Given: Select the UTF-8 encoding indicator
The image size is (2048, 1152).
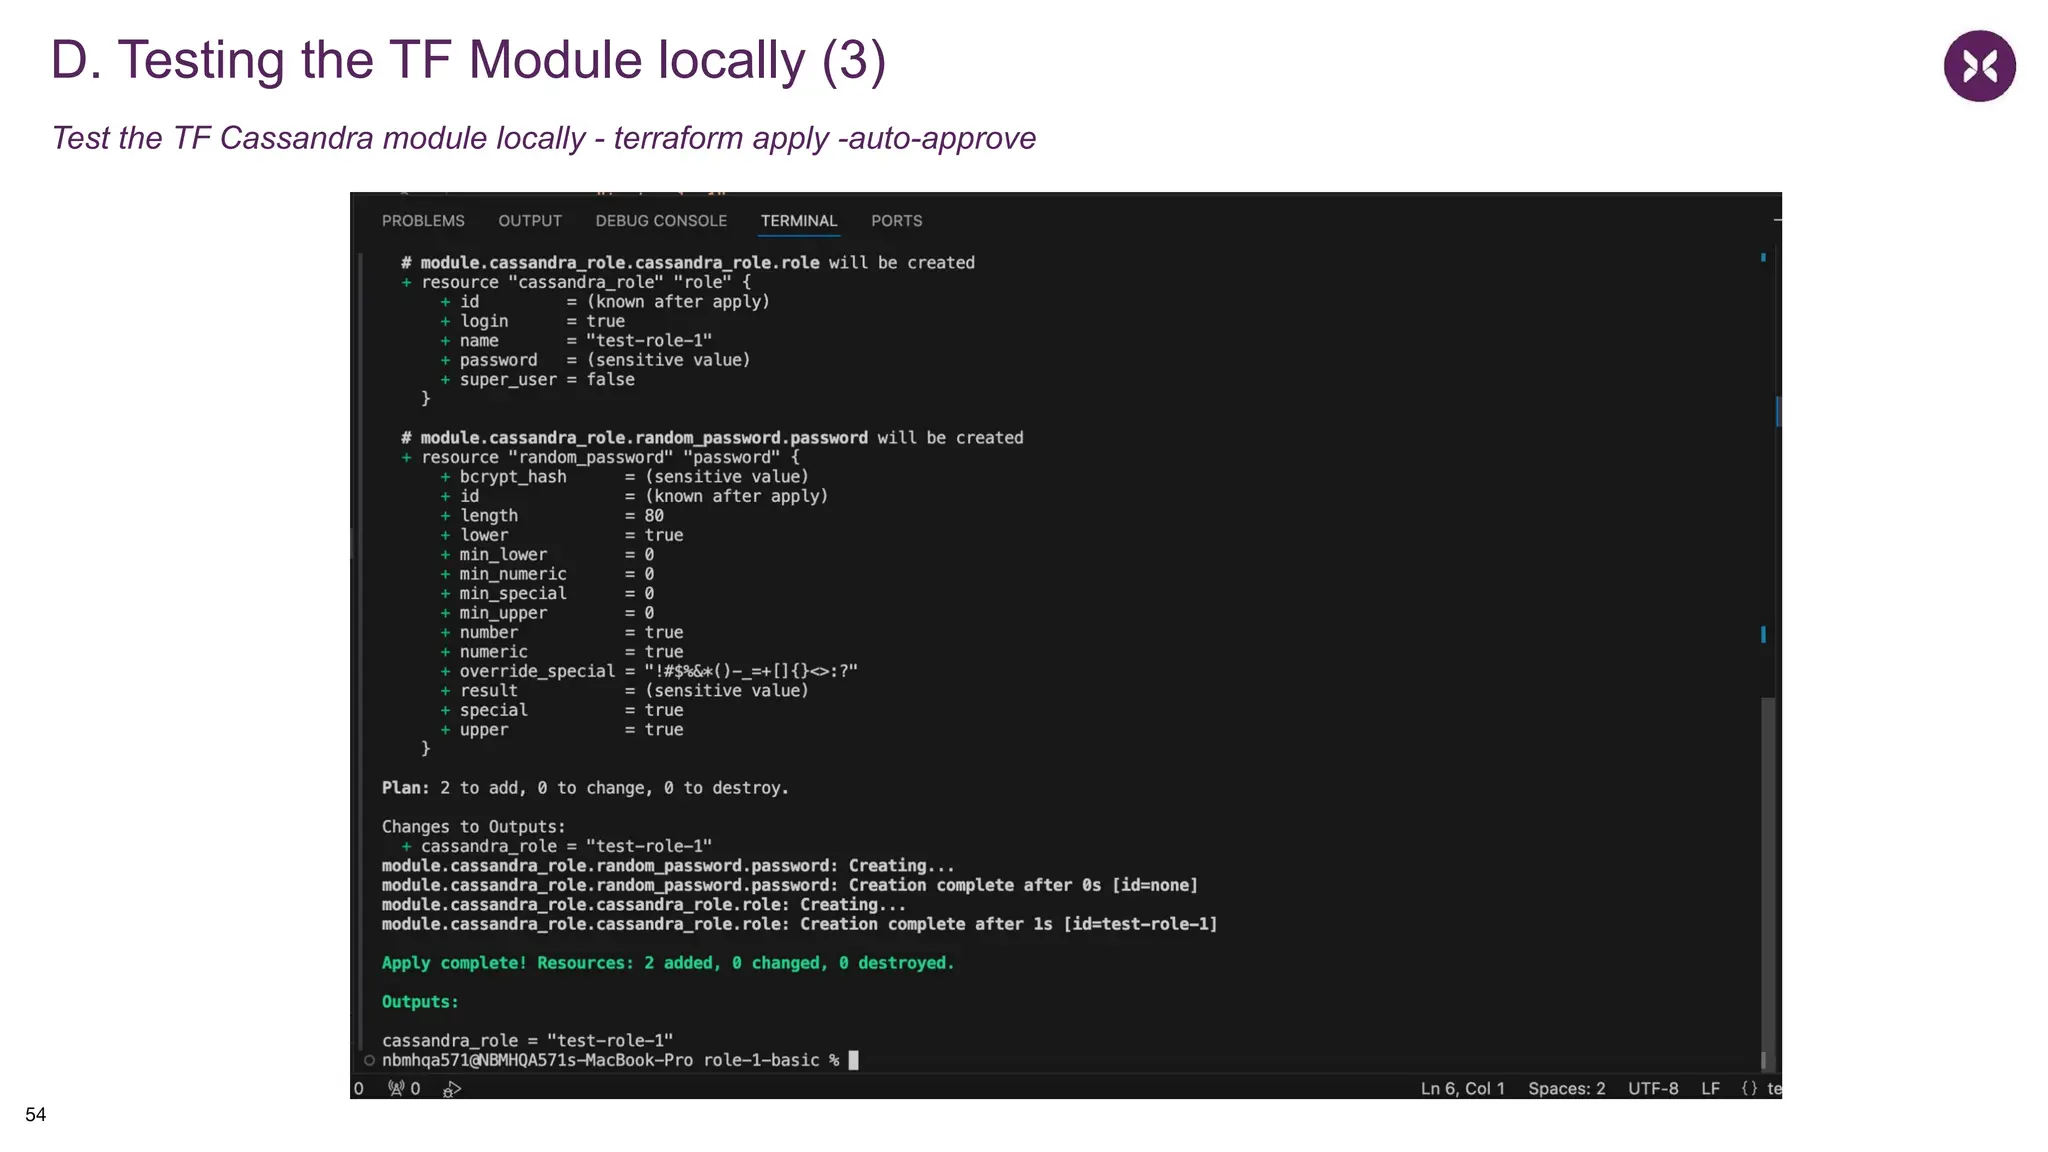Looking at the screenshot, I should coord(1653,1088).
